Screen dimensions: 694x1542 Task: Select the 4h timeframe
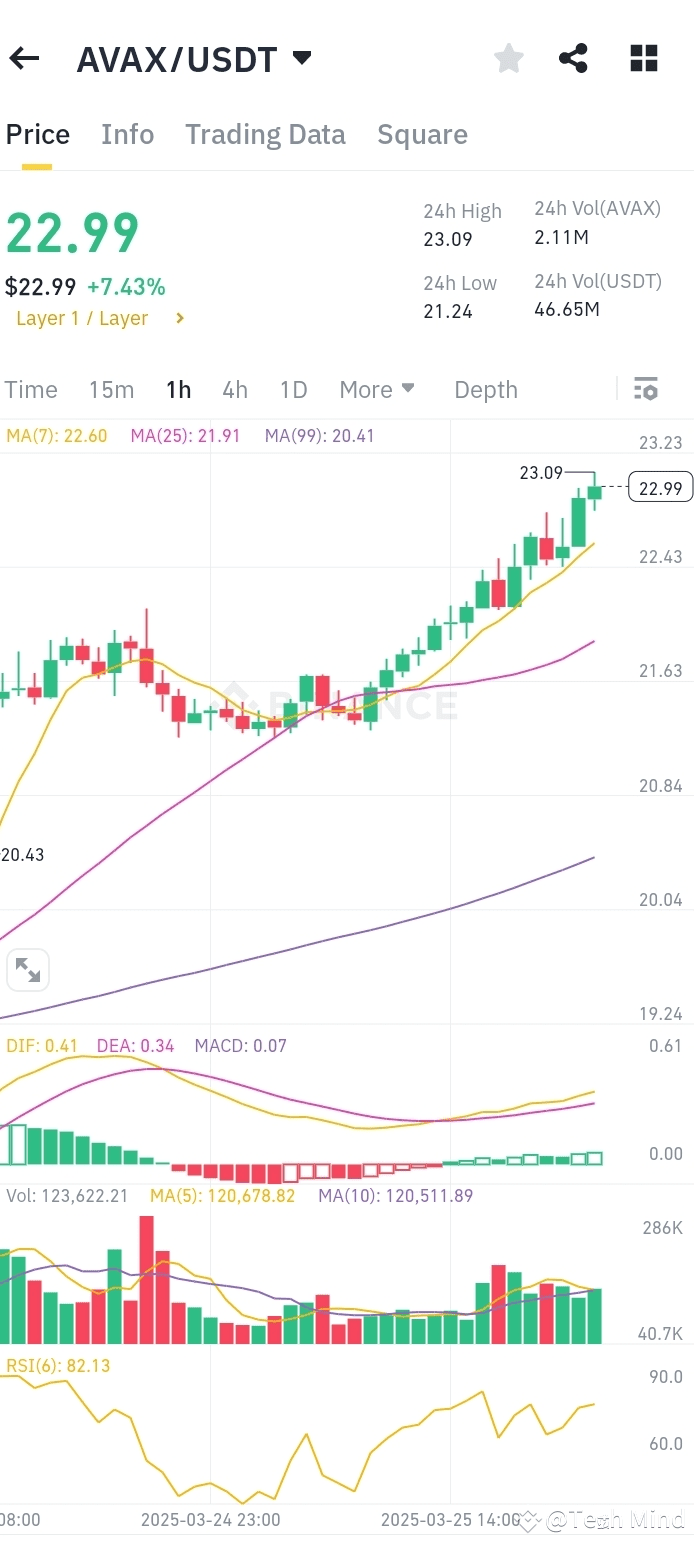tap(235, 389)
